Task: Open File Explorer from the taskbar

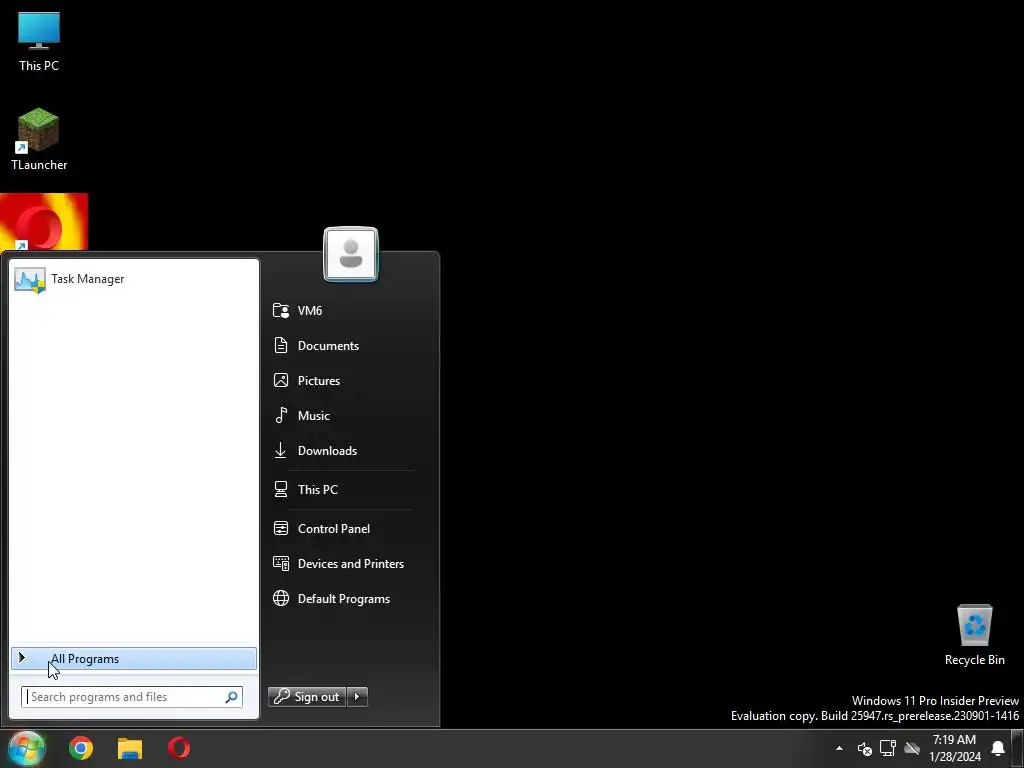Action: coord(130,748)
